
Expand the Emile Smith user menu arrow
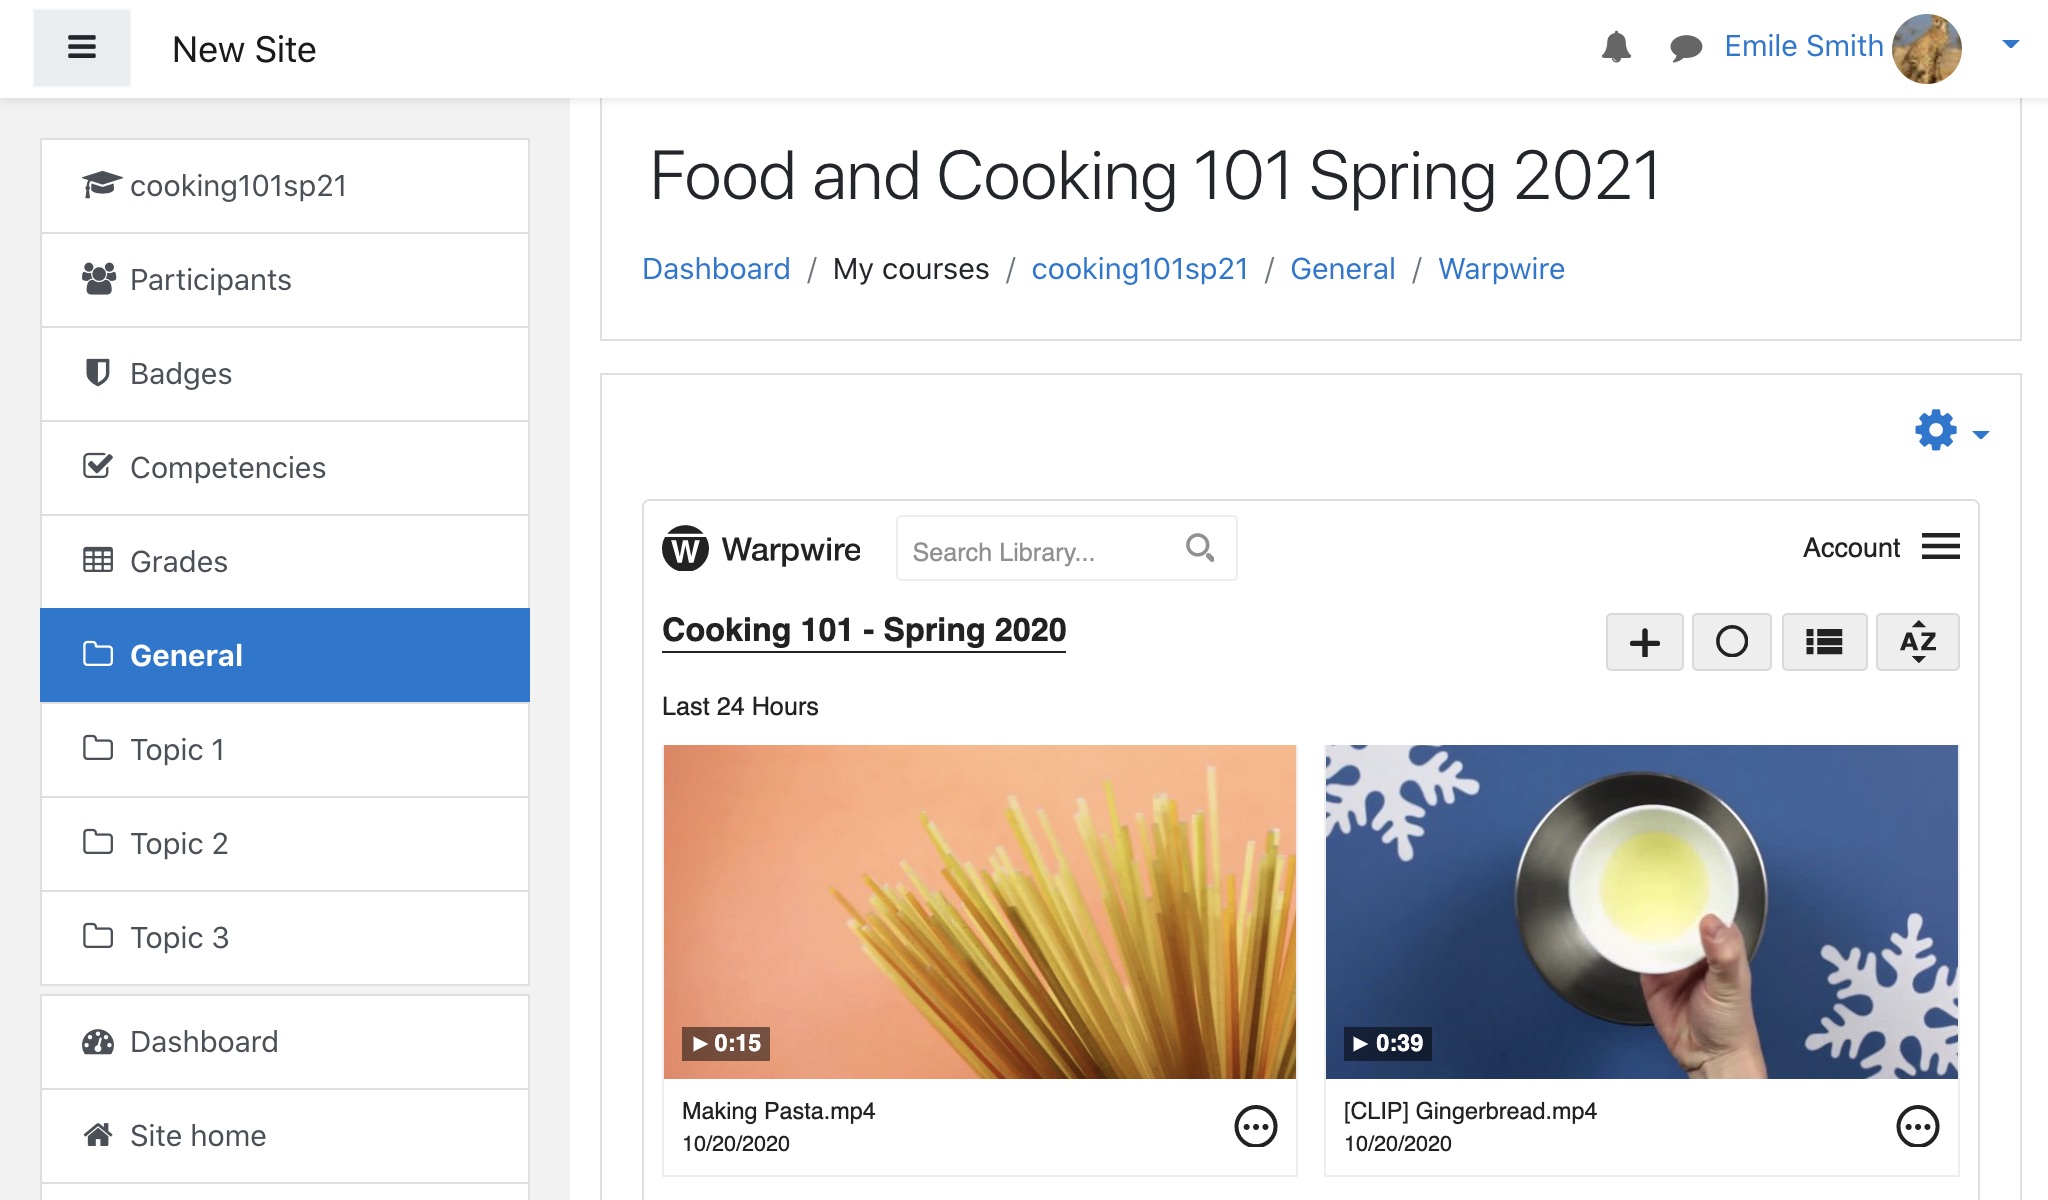coord(2010,44)
